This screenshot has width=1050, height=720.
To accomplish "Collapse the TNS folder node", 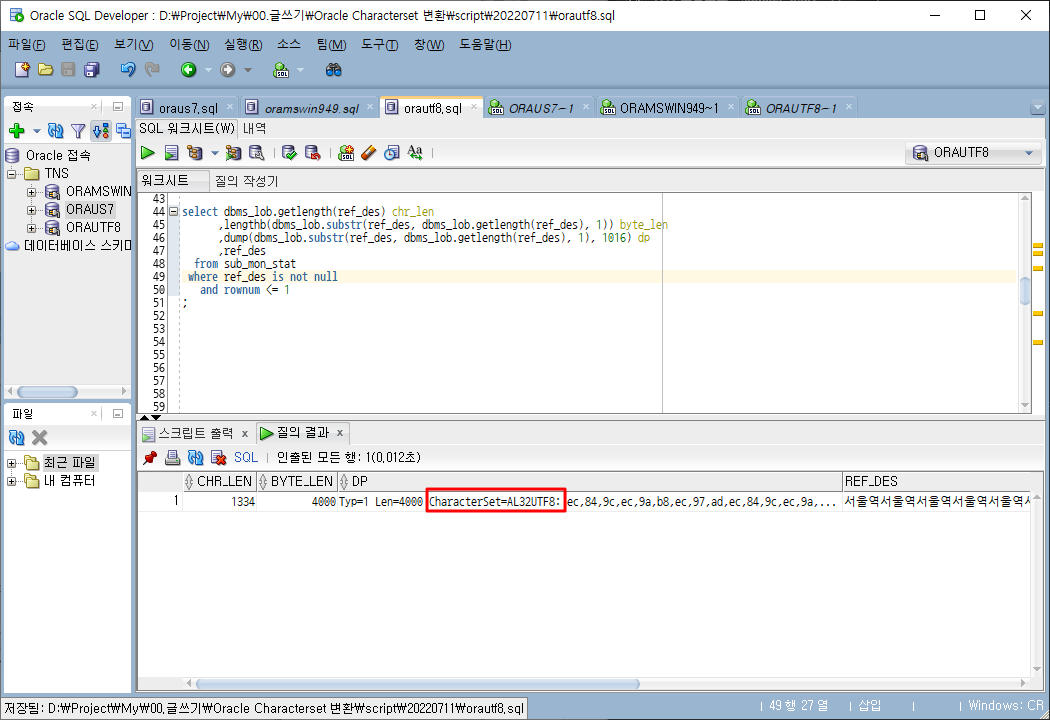I will (11, 173).
